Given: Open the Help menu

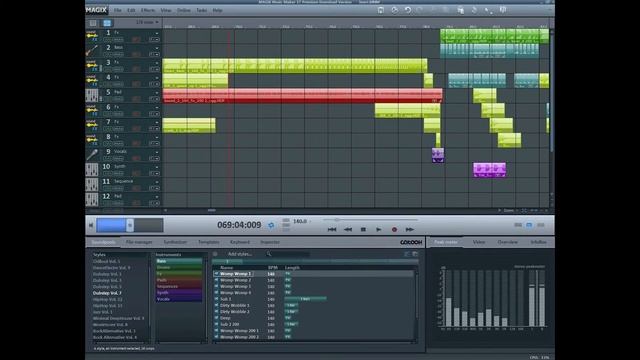Looking at the screenshot, I should pos(218,10).
